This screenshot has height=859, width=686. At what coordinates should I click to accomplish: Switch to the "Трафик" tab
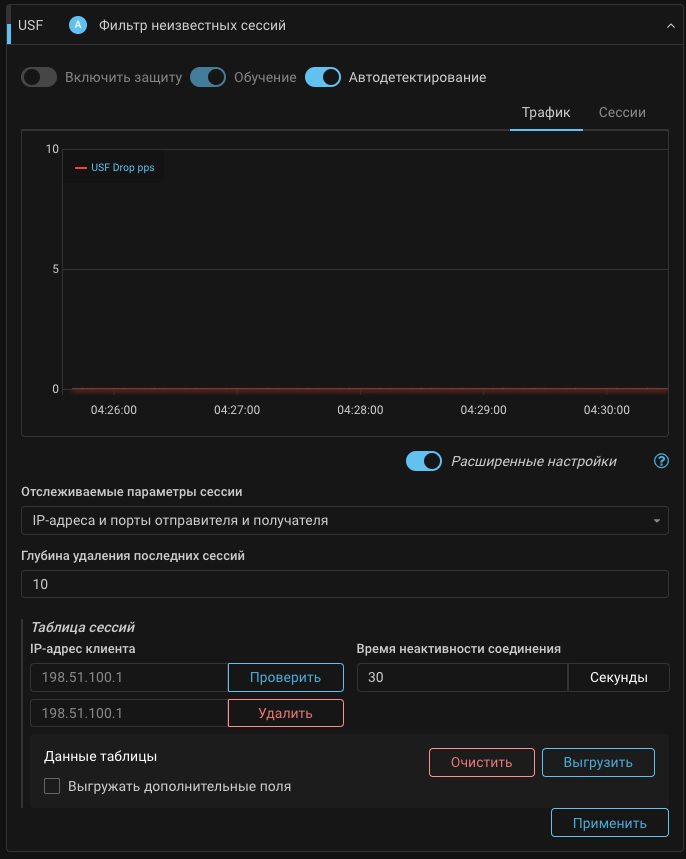[x=546, y=113]
